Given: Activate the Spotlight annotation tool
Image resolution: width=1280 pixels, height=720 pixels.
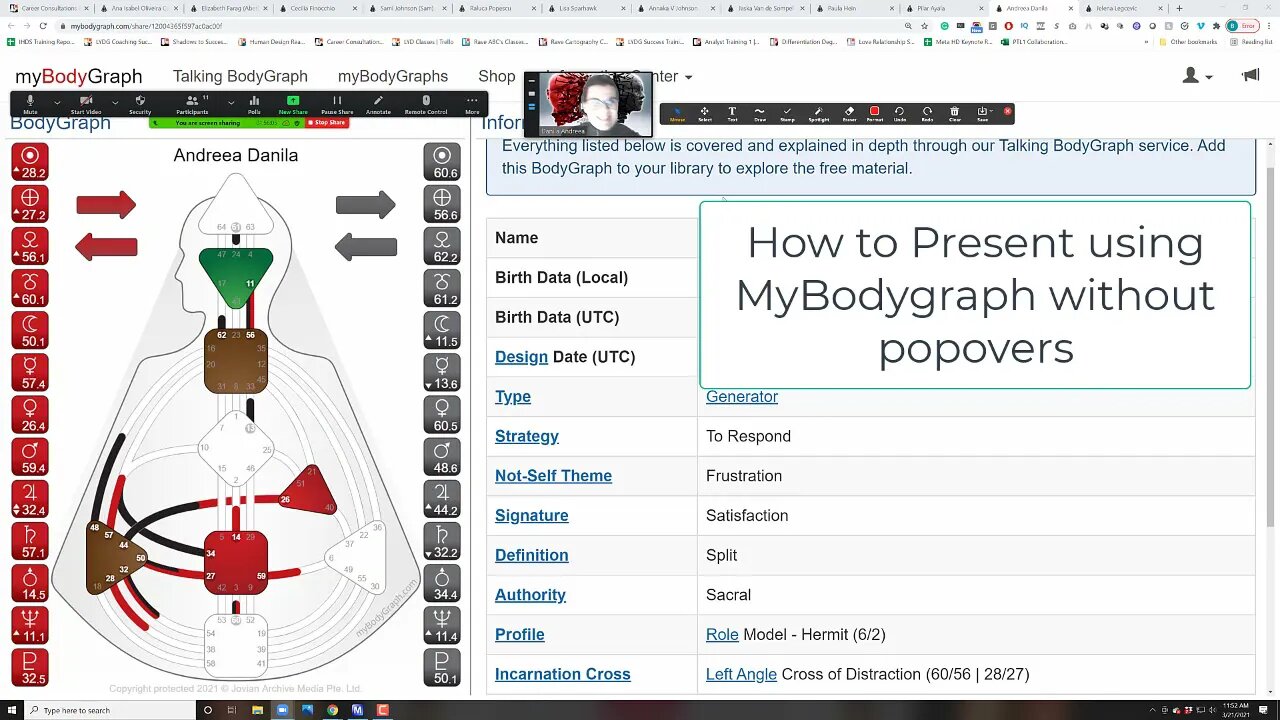Looking at the screenshot, I should [x=818, y=114].
